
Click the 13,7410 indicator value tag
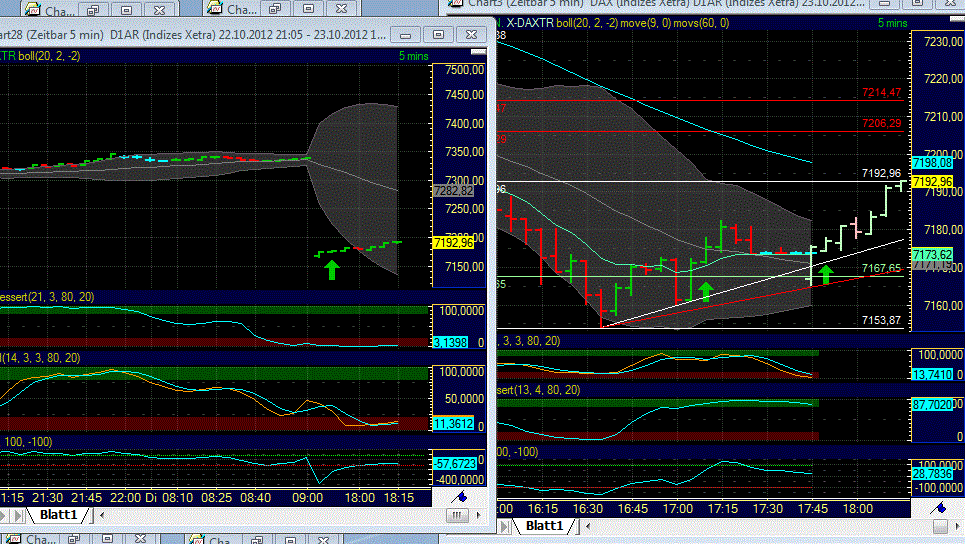(932, 374)
